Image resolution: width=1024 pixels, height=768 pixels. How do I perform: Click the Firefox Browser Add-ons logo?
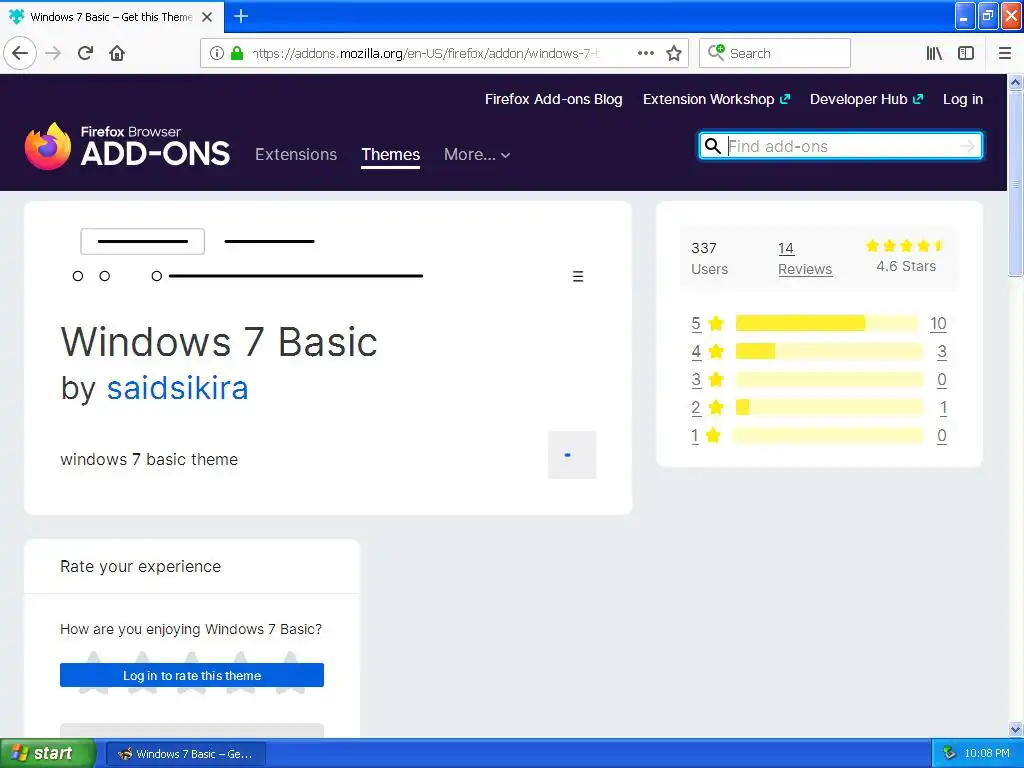click(x=127, y=146)
